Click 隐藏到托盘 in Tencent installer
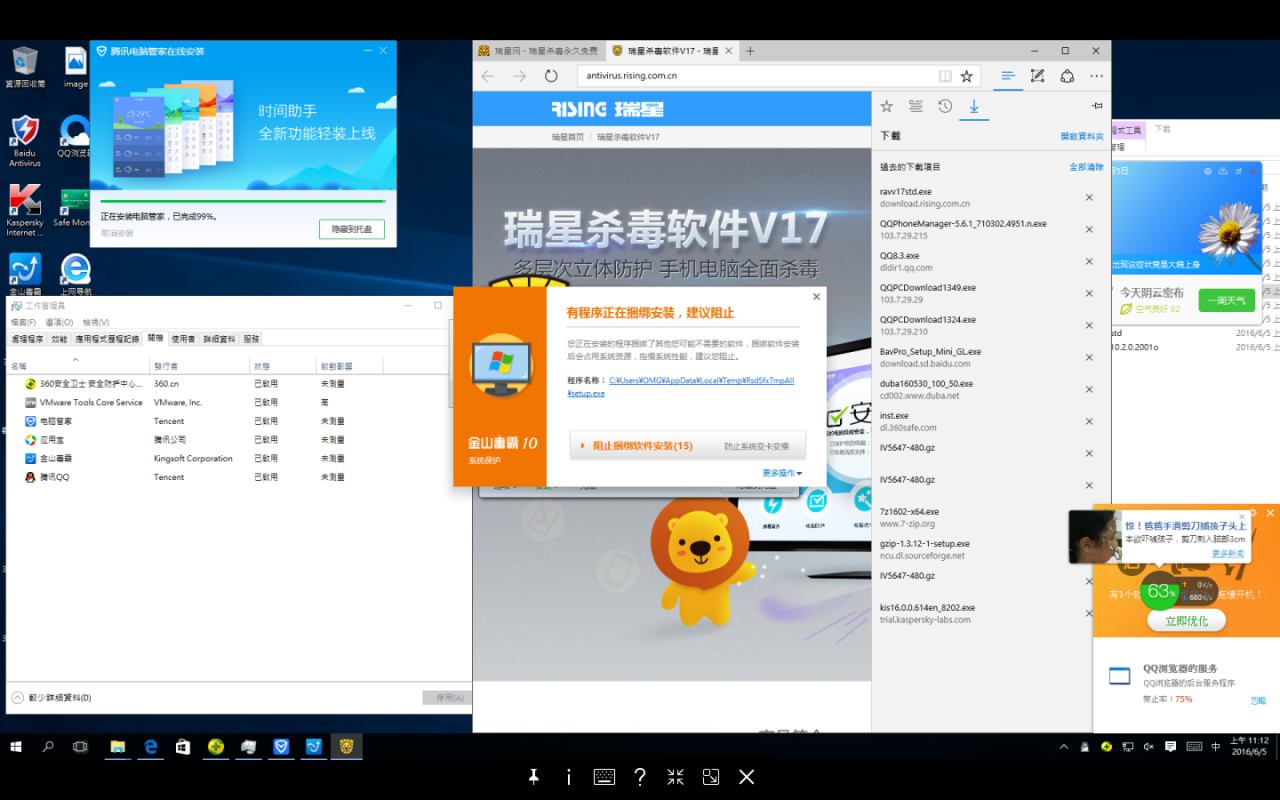 coord(351,230)
